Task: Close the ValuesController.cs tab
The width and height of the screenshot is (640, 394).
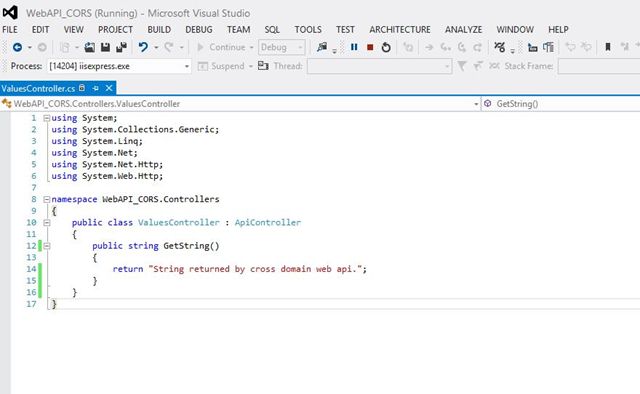Action: 109,88
